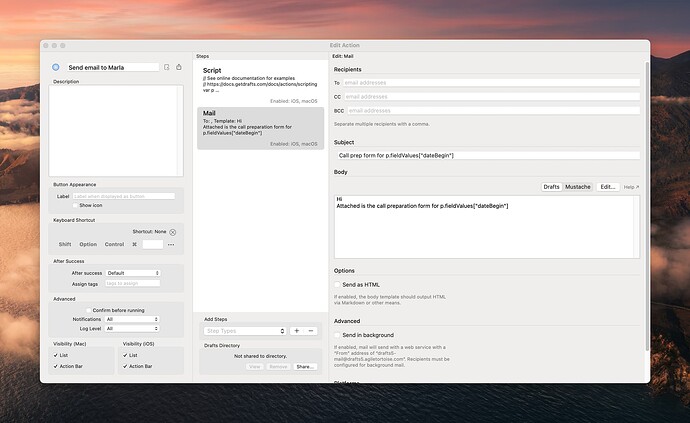
Task: Open the Help link above body
Action: coord(631,187)
